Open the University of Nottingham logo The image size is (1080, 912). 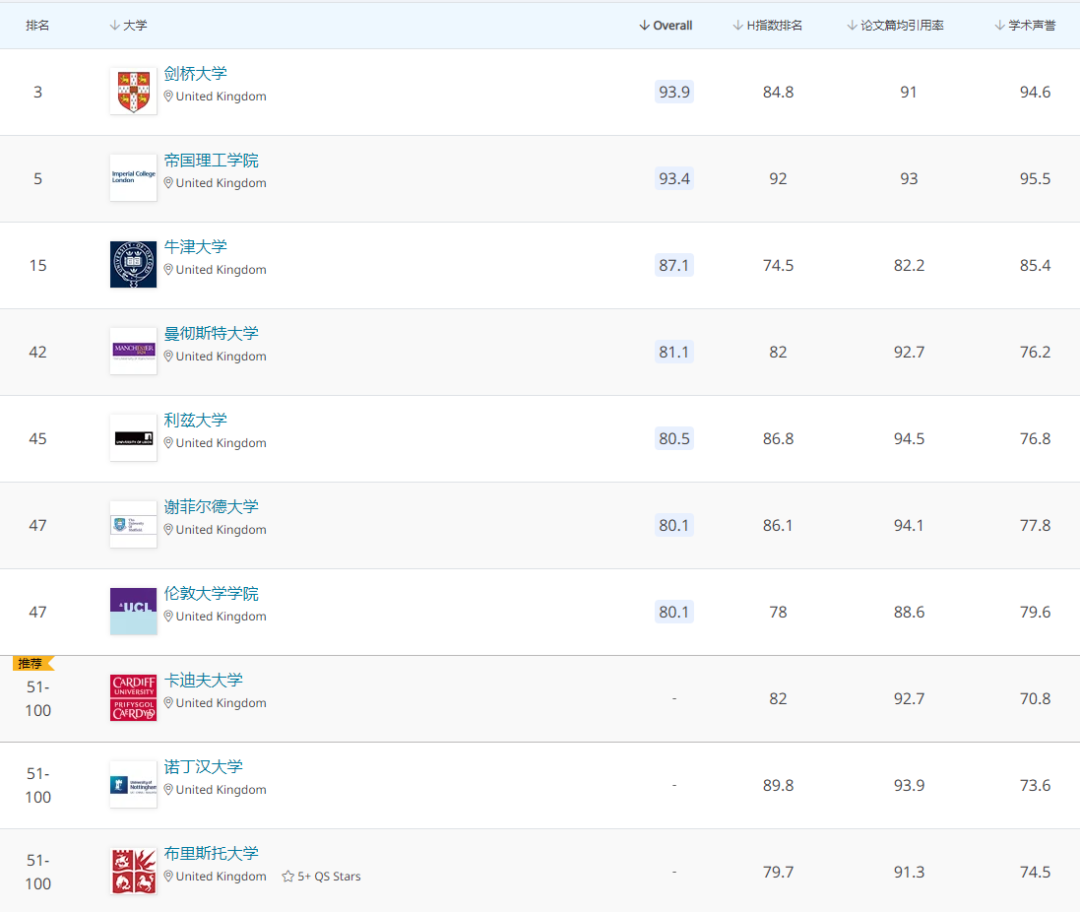[133, 785]
